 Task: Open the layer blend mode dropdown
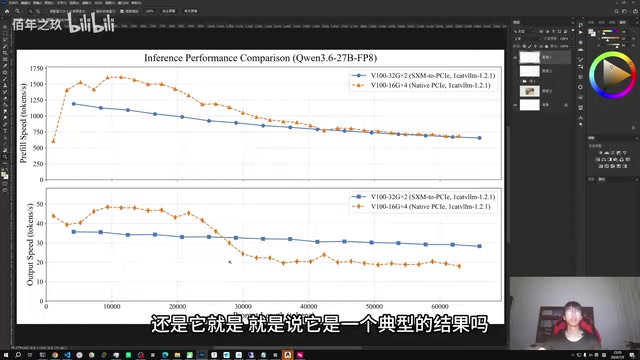click(527, 39)
